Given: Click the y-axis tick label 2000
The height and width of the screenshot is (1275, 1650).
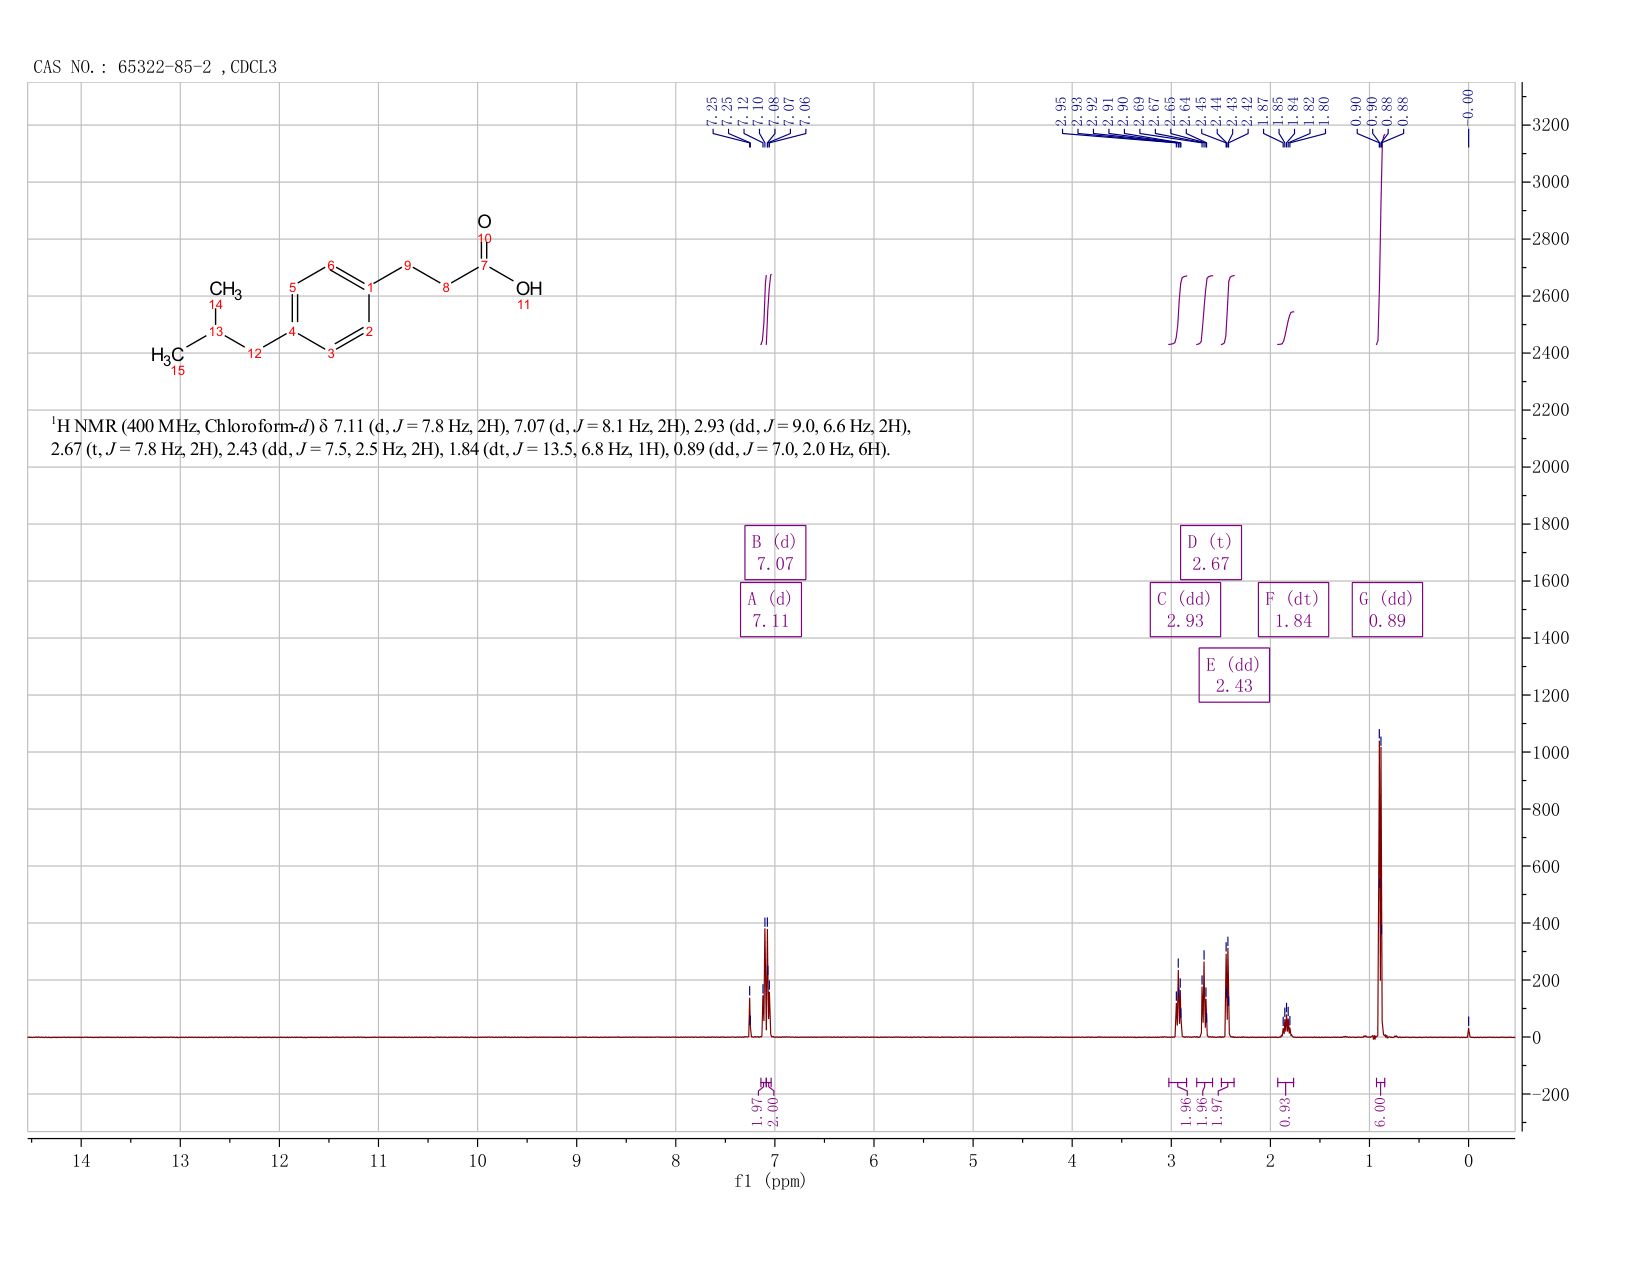Looking at the screenshot, I should pos(1550,467).
